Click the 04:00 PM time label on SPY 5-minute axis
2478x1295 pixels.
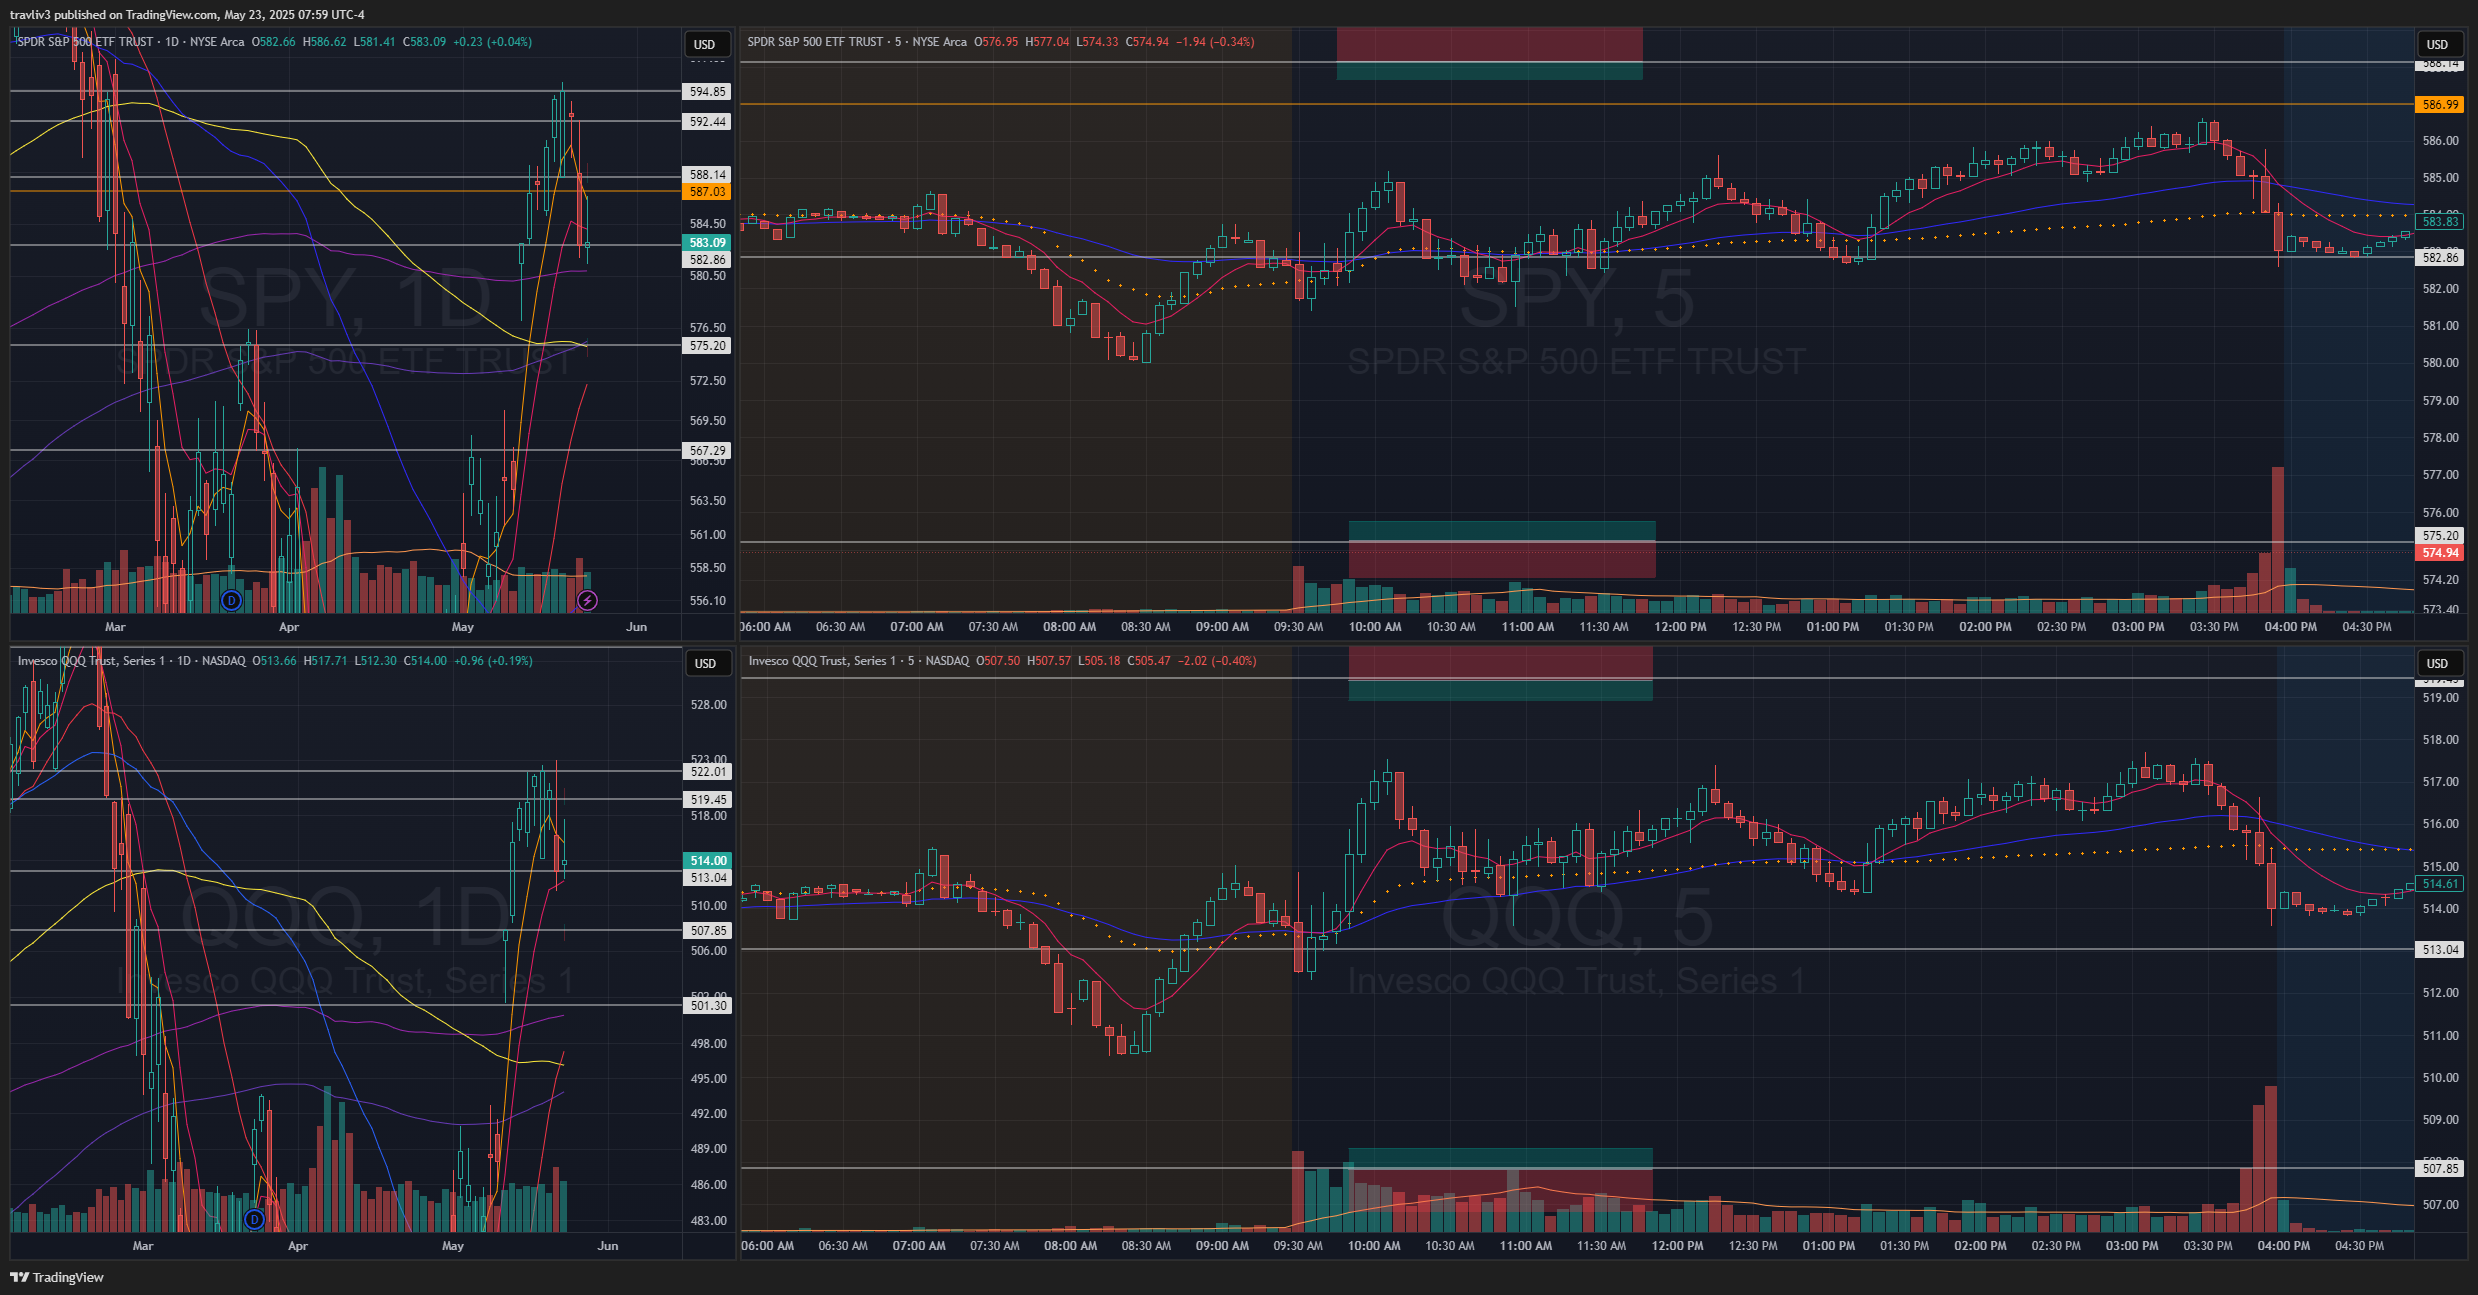click(2290, 627)
